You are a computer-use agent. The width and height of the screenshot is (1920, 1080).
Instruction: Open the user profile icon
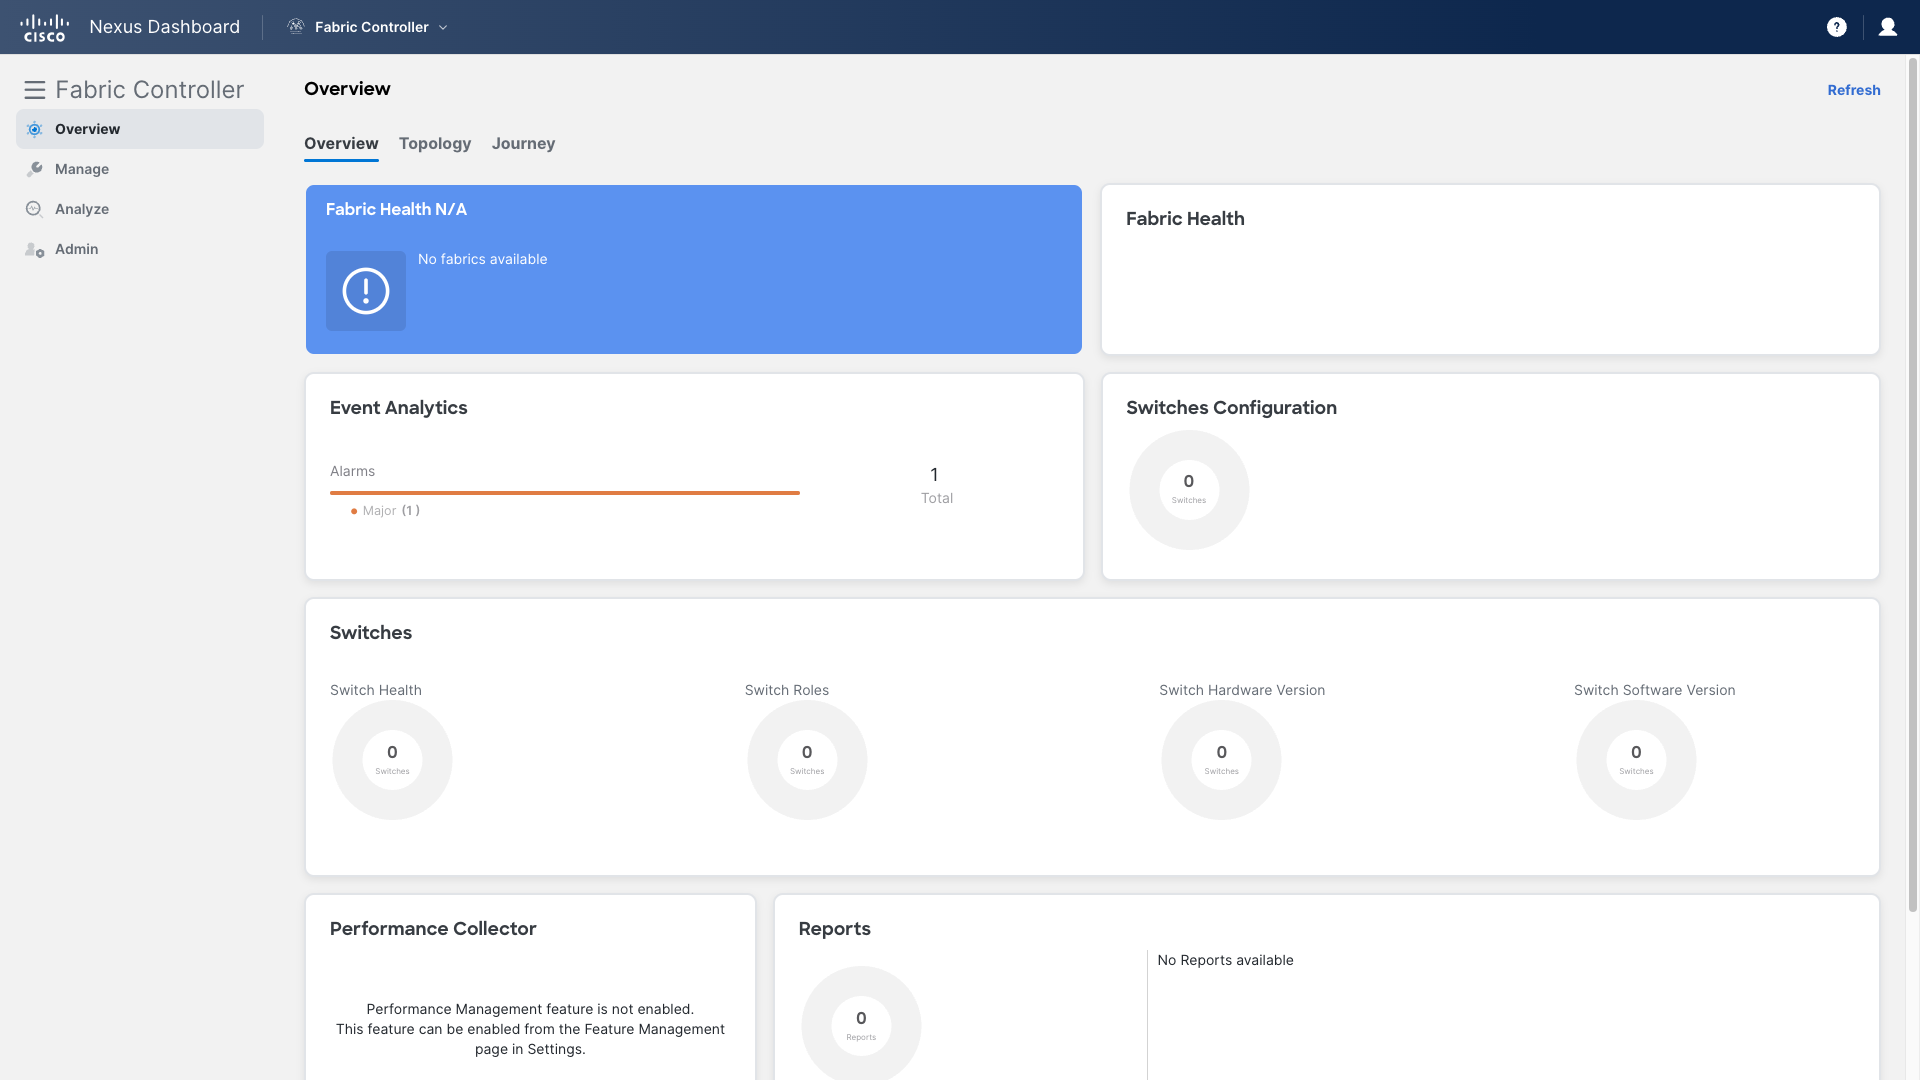1888,27
